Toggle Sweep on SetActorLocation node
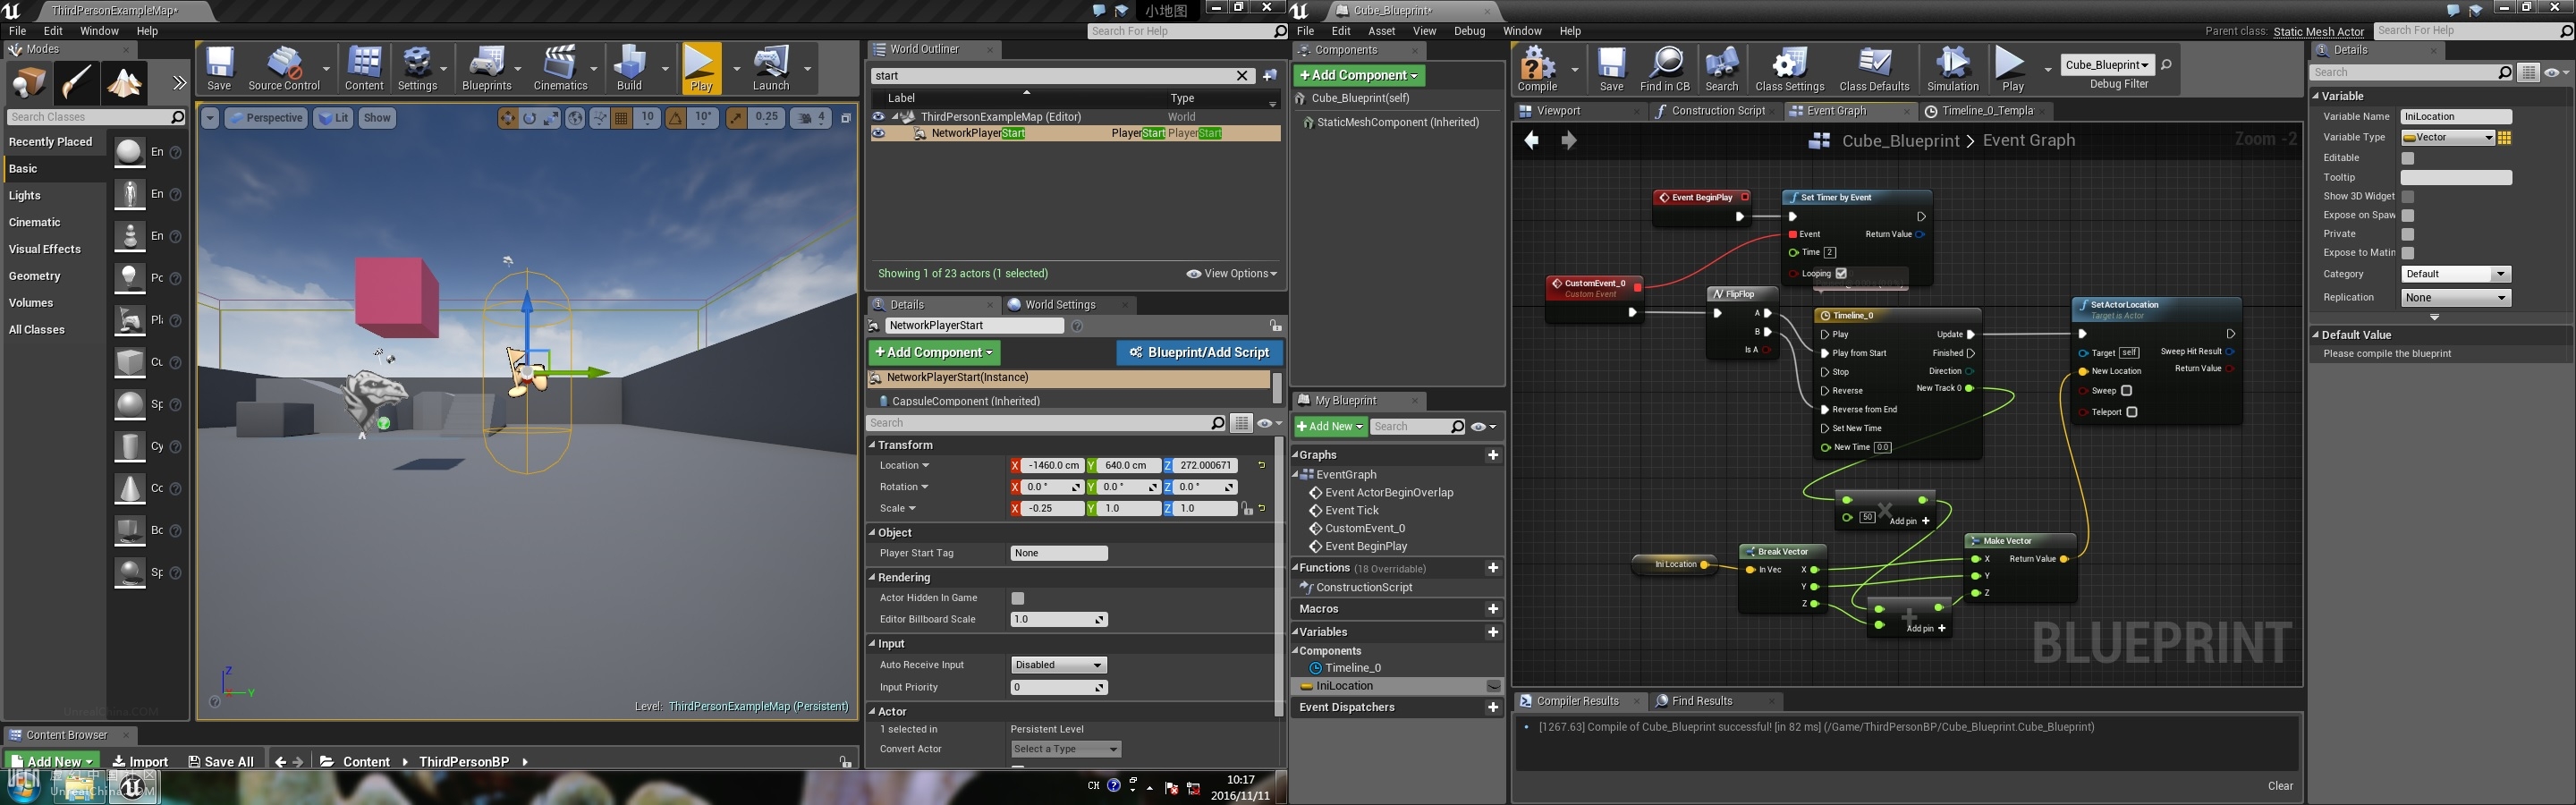The width and height of the screenshot is (2576, 805). pos(2127,391)
